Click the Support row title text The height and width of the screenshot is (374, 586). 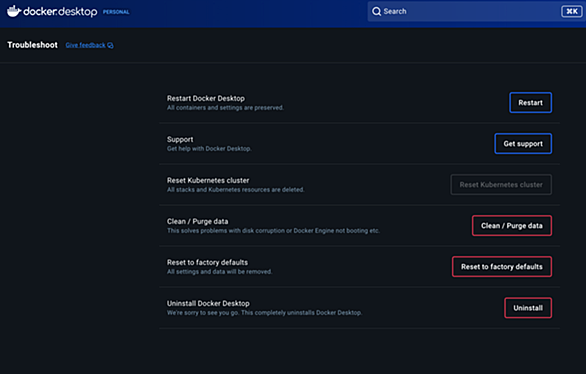pyautogui.click(x=180, y=139)
